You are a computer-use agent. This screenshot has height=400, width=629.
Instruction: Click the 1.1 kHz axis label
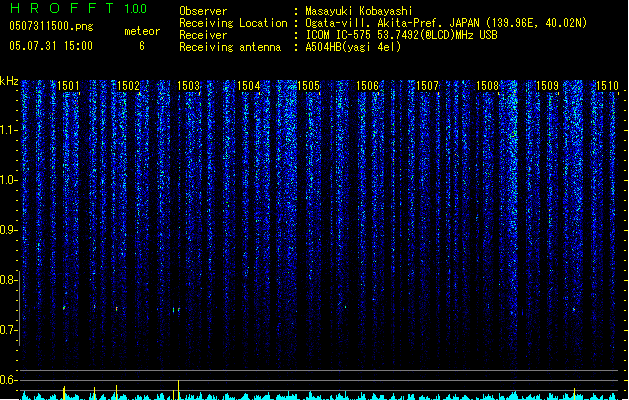pyautogui.click(x=8, y=130)
